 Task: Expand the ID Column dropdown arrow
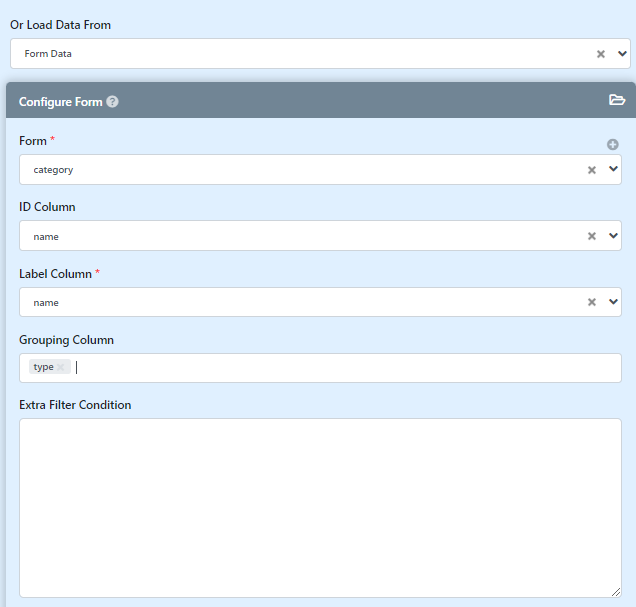613,236
